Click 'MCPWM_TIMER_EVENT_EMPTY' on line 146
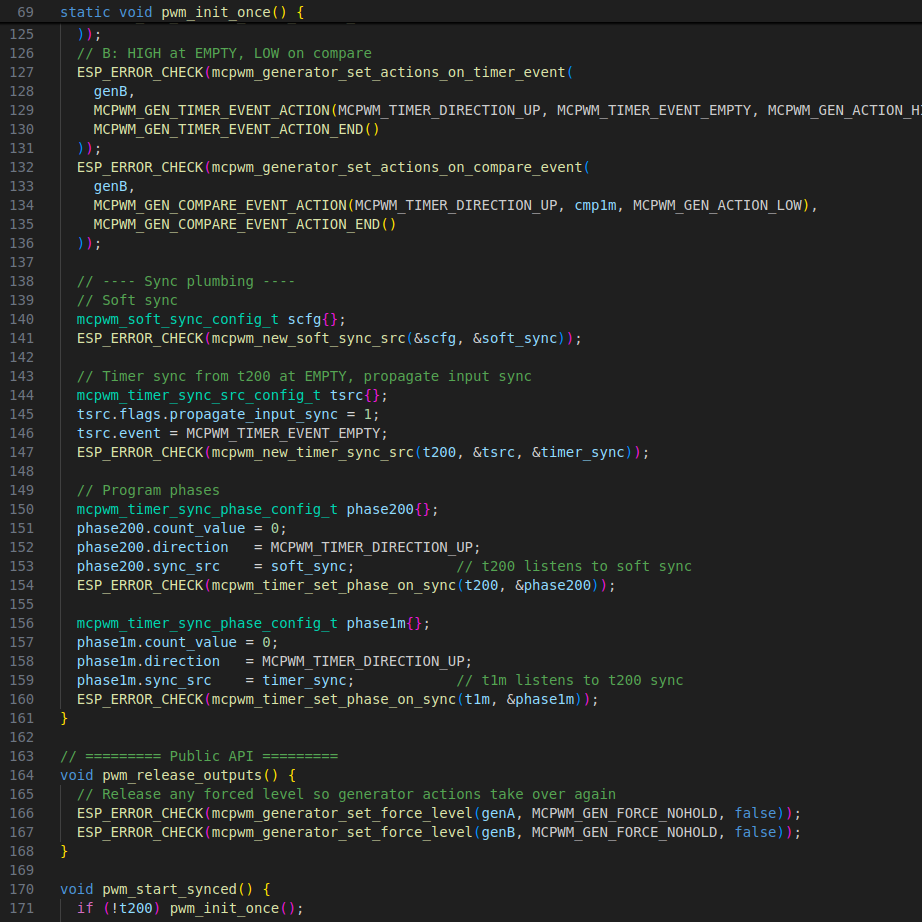The height and width of the screenshot is (922, 922). pos(283,433)
